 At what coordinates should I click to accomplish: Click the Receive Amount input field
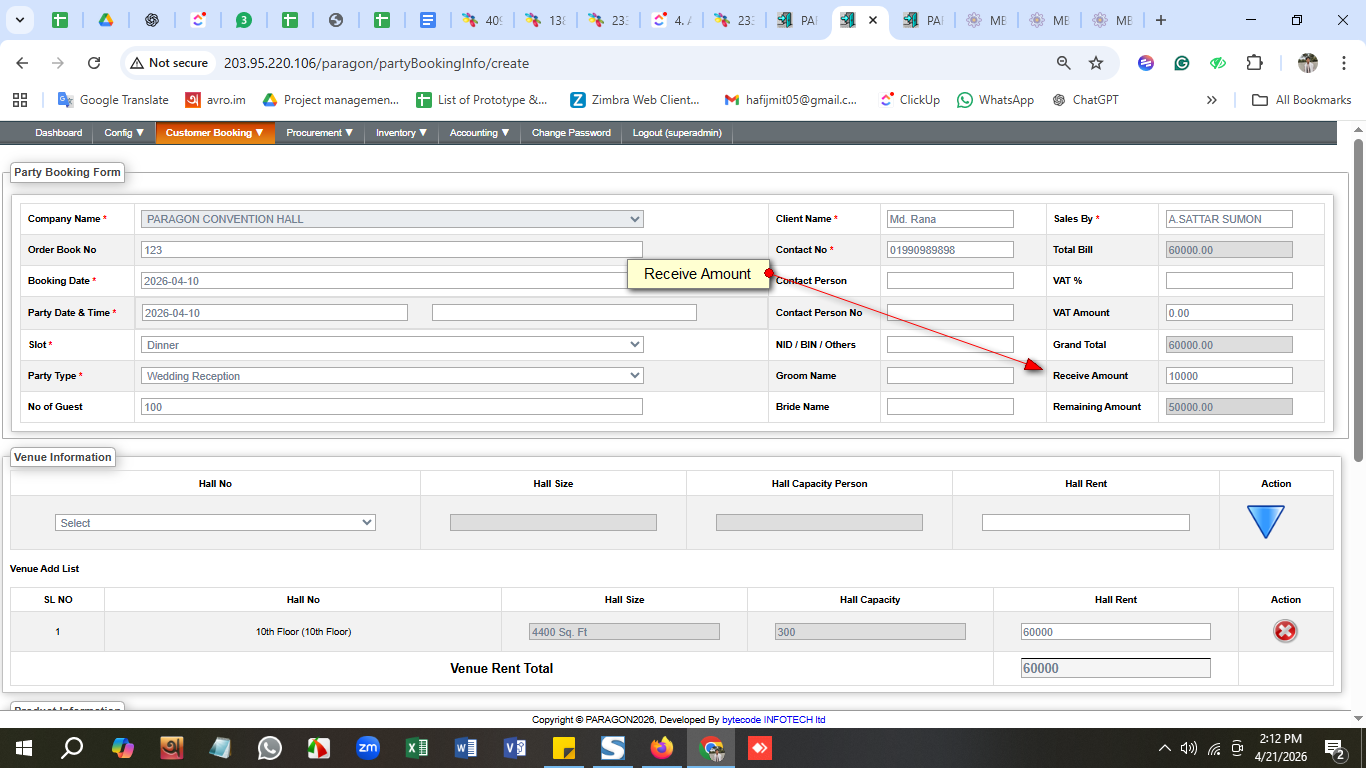coord(1229,376)
